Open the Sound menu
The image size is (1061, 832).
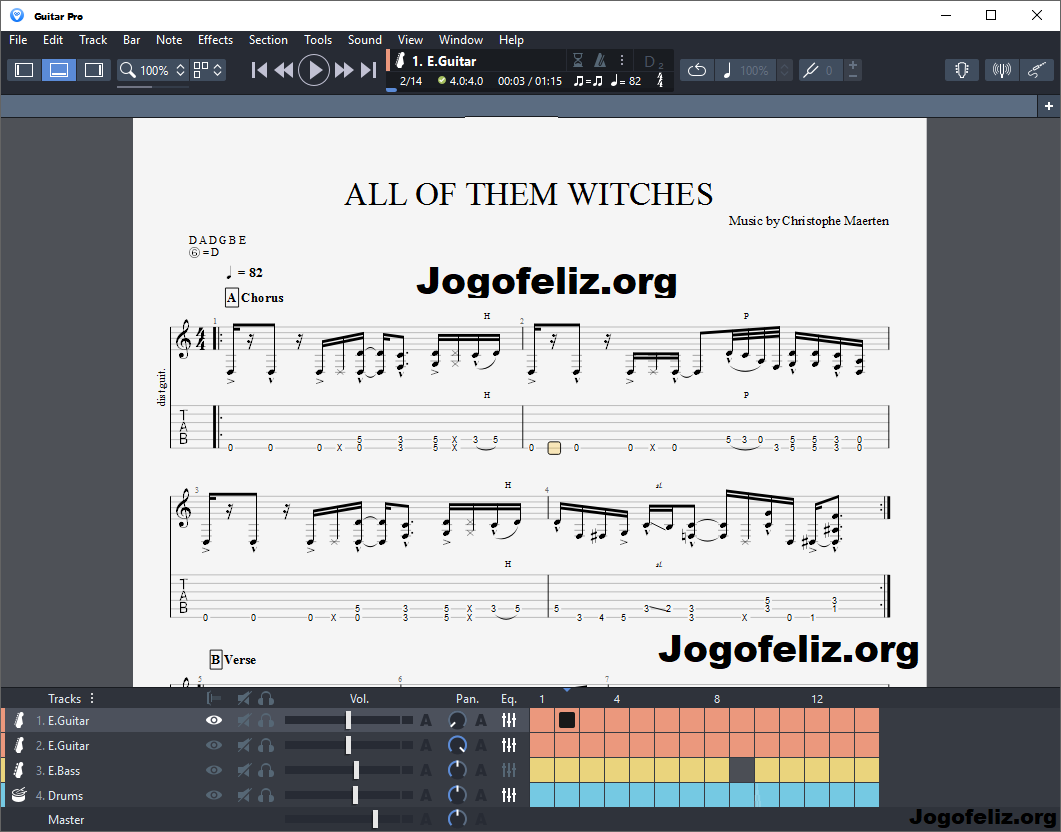click(x=365, y=40)
